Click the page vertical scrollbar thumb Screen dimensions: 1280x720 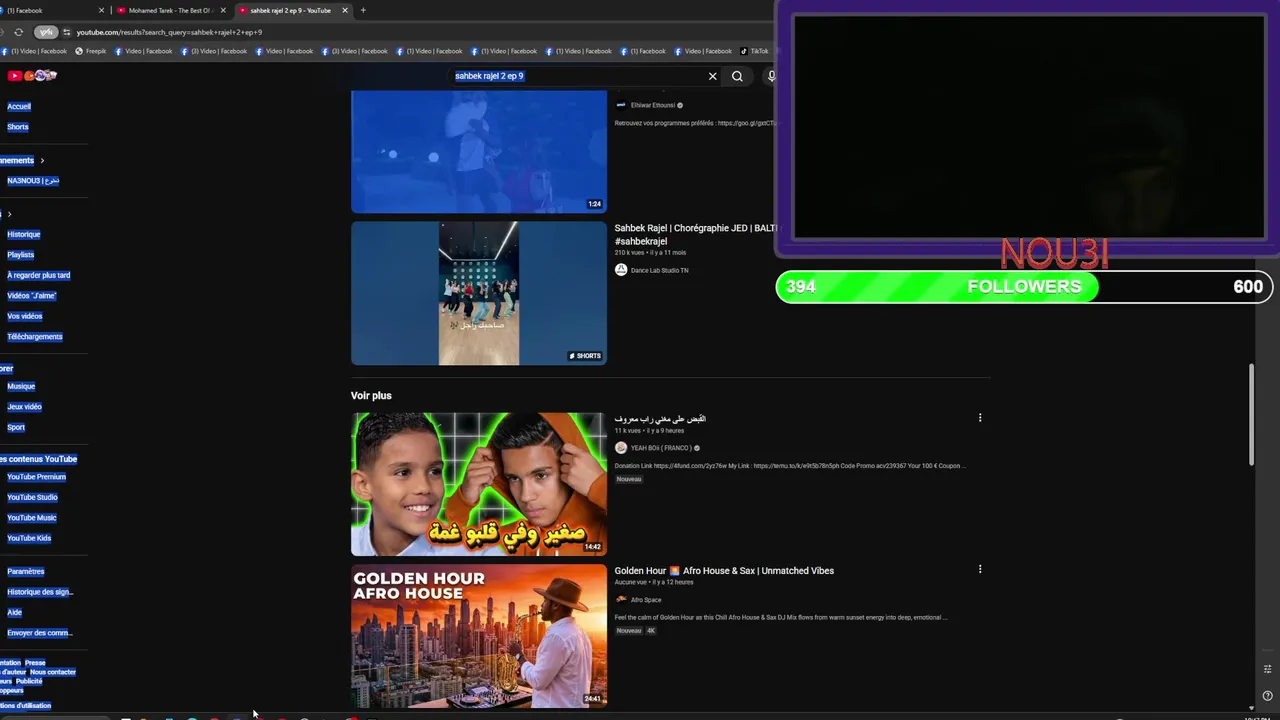pyautogui.click(x=1251, y=415)
